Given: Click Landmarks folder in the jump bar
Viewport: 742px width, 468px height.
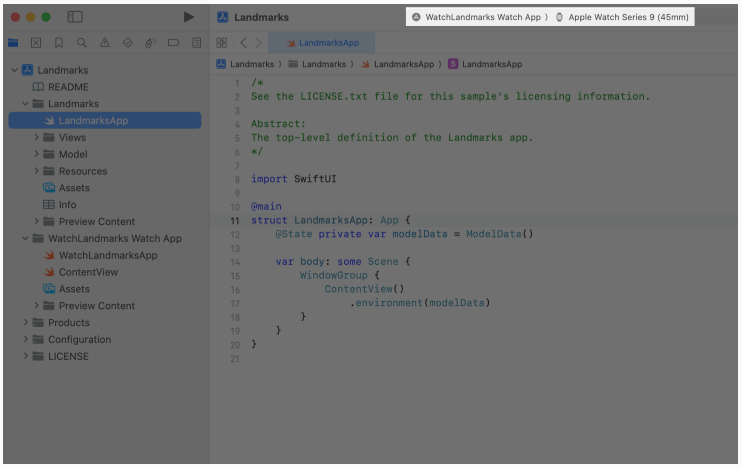Looking at the screenshot, I should [318, 64].
